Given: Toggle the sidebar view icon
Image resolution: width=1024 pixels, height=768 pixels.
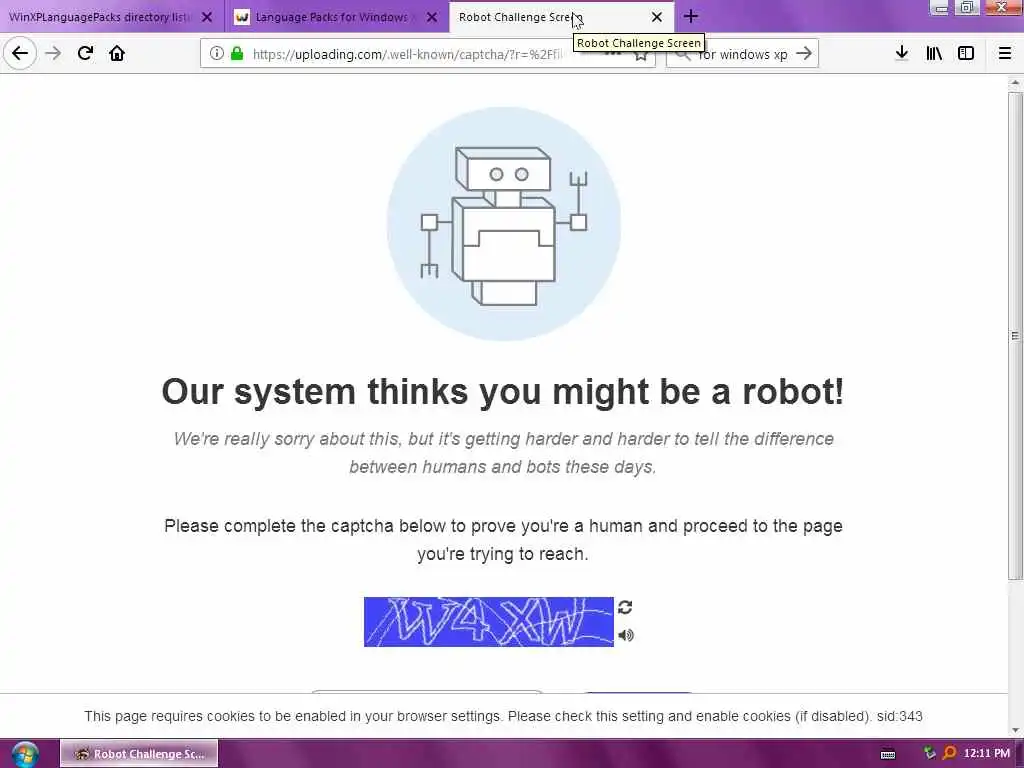Looking at the screenshot, I should 966,53.
